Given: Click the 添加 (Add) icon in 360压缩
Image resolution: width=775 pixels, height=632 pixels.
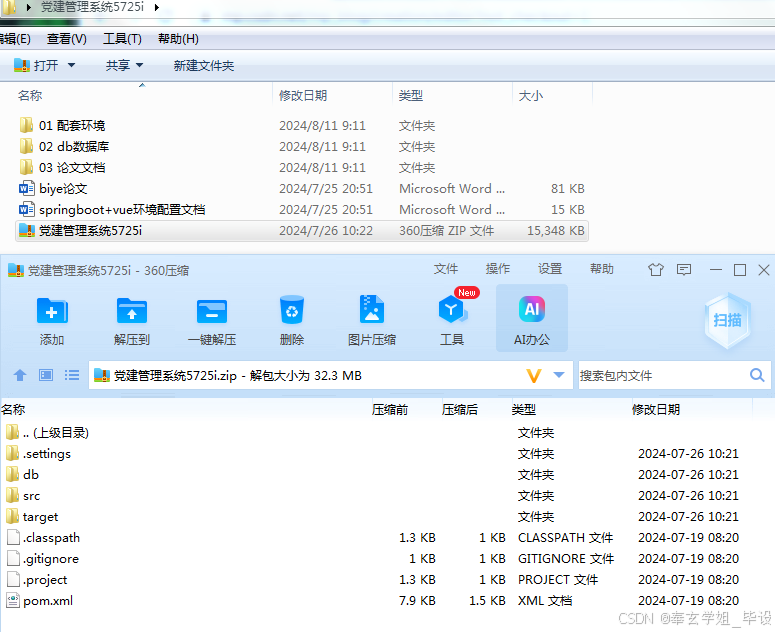Looking at the screenshot, I should click(x=52, y=312).
